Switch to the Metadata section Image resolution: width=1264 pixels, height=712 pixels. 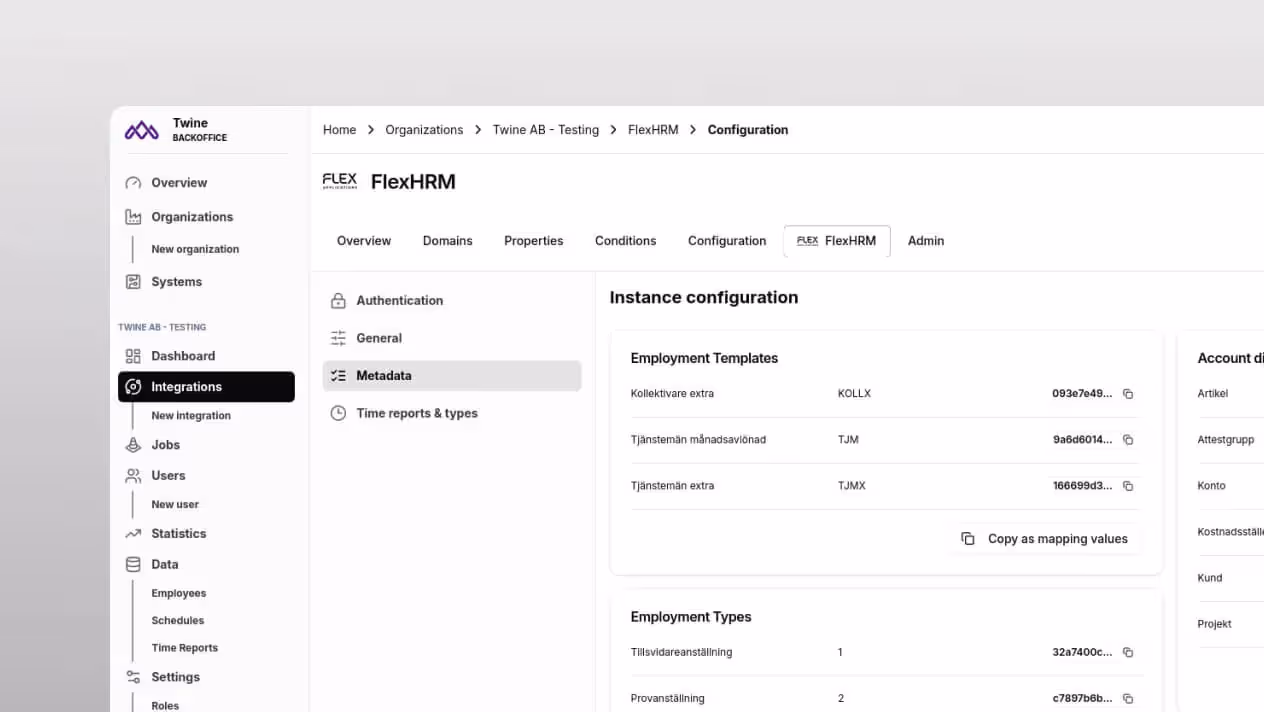[384, 375]
